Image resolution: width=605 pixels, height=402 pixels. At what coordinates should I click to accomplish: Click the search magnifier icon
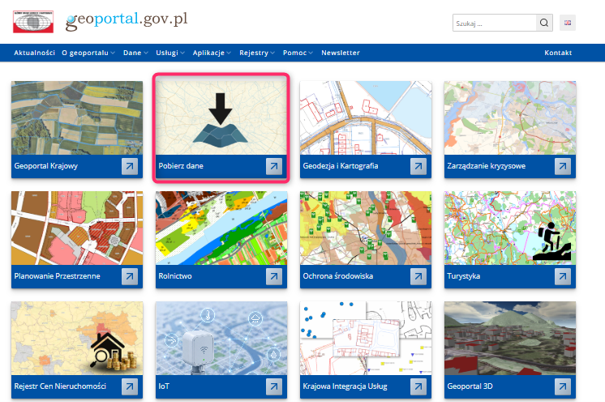click(544, 23)
